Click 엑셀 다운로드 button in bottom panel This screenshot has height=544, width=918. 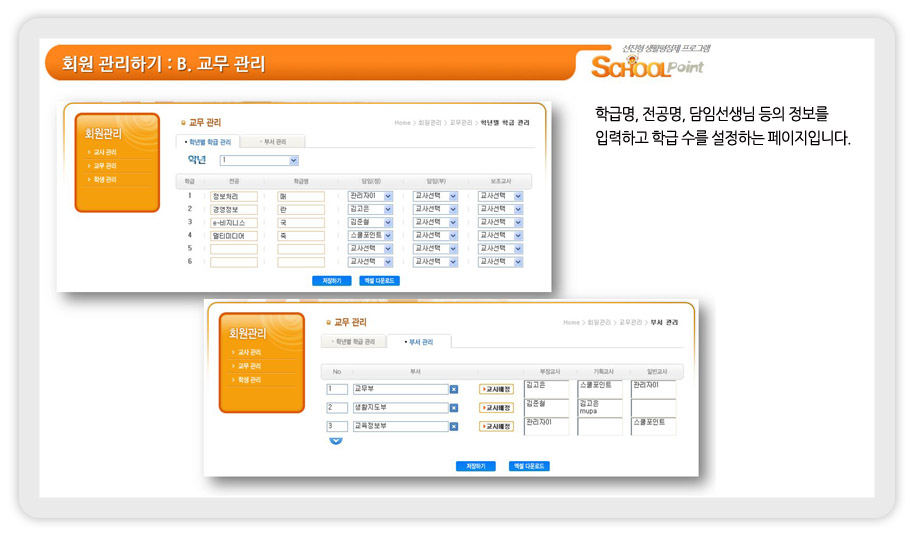tap(529, 466)
